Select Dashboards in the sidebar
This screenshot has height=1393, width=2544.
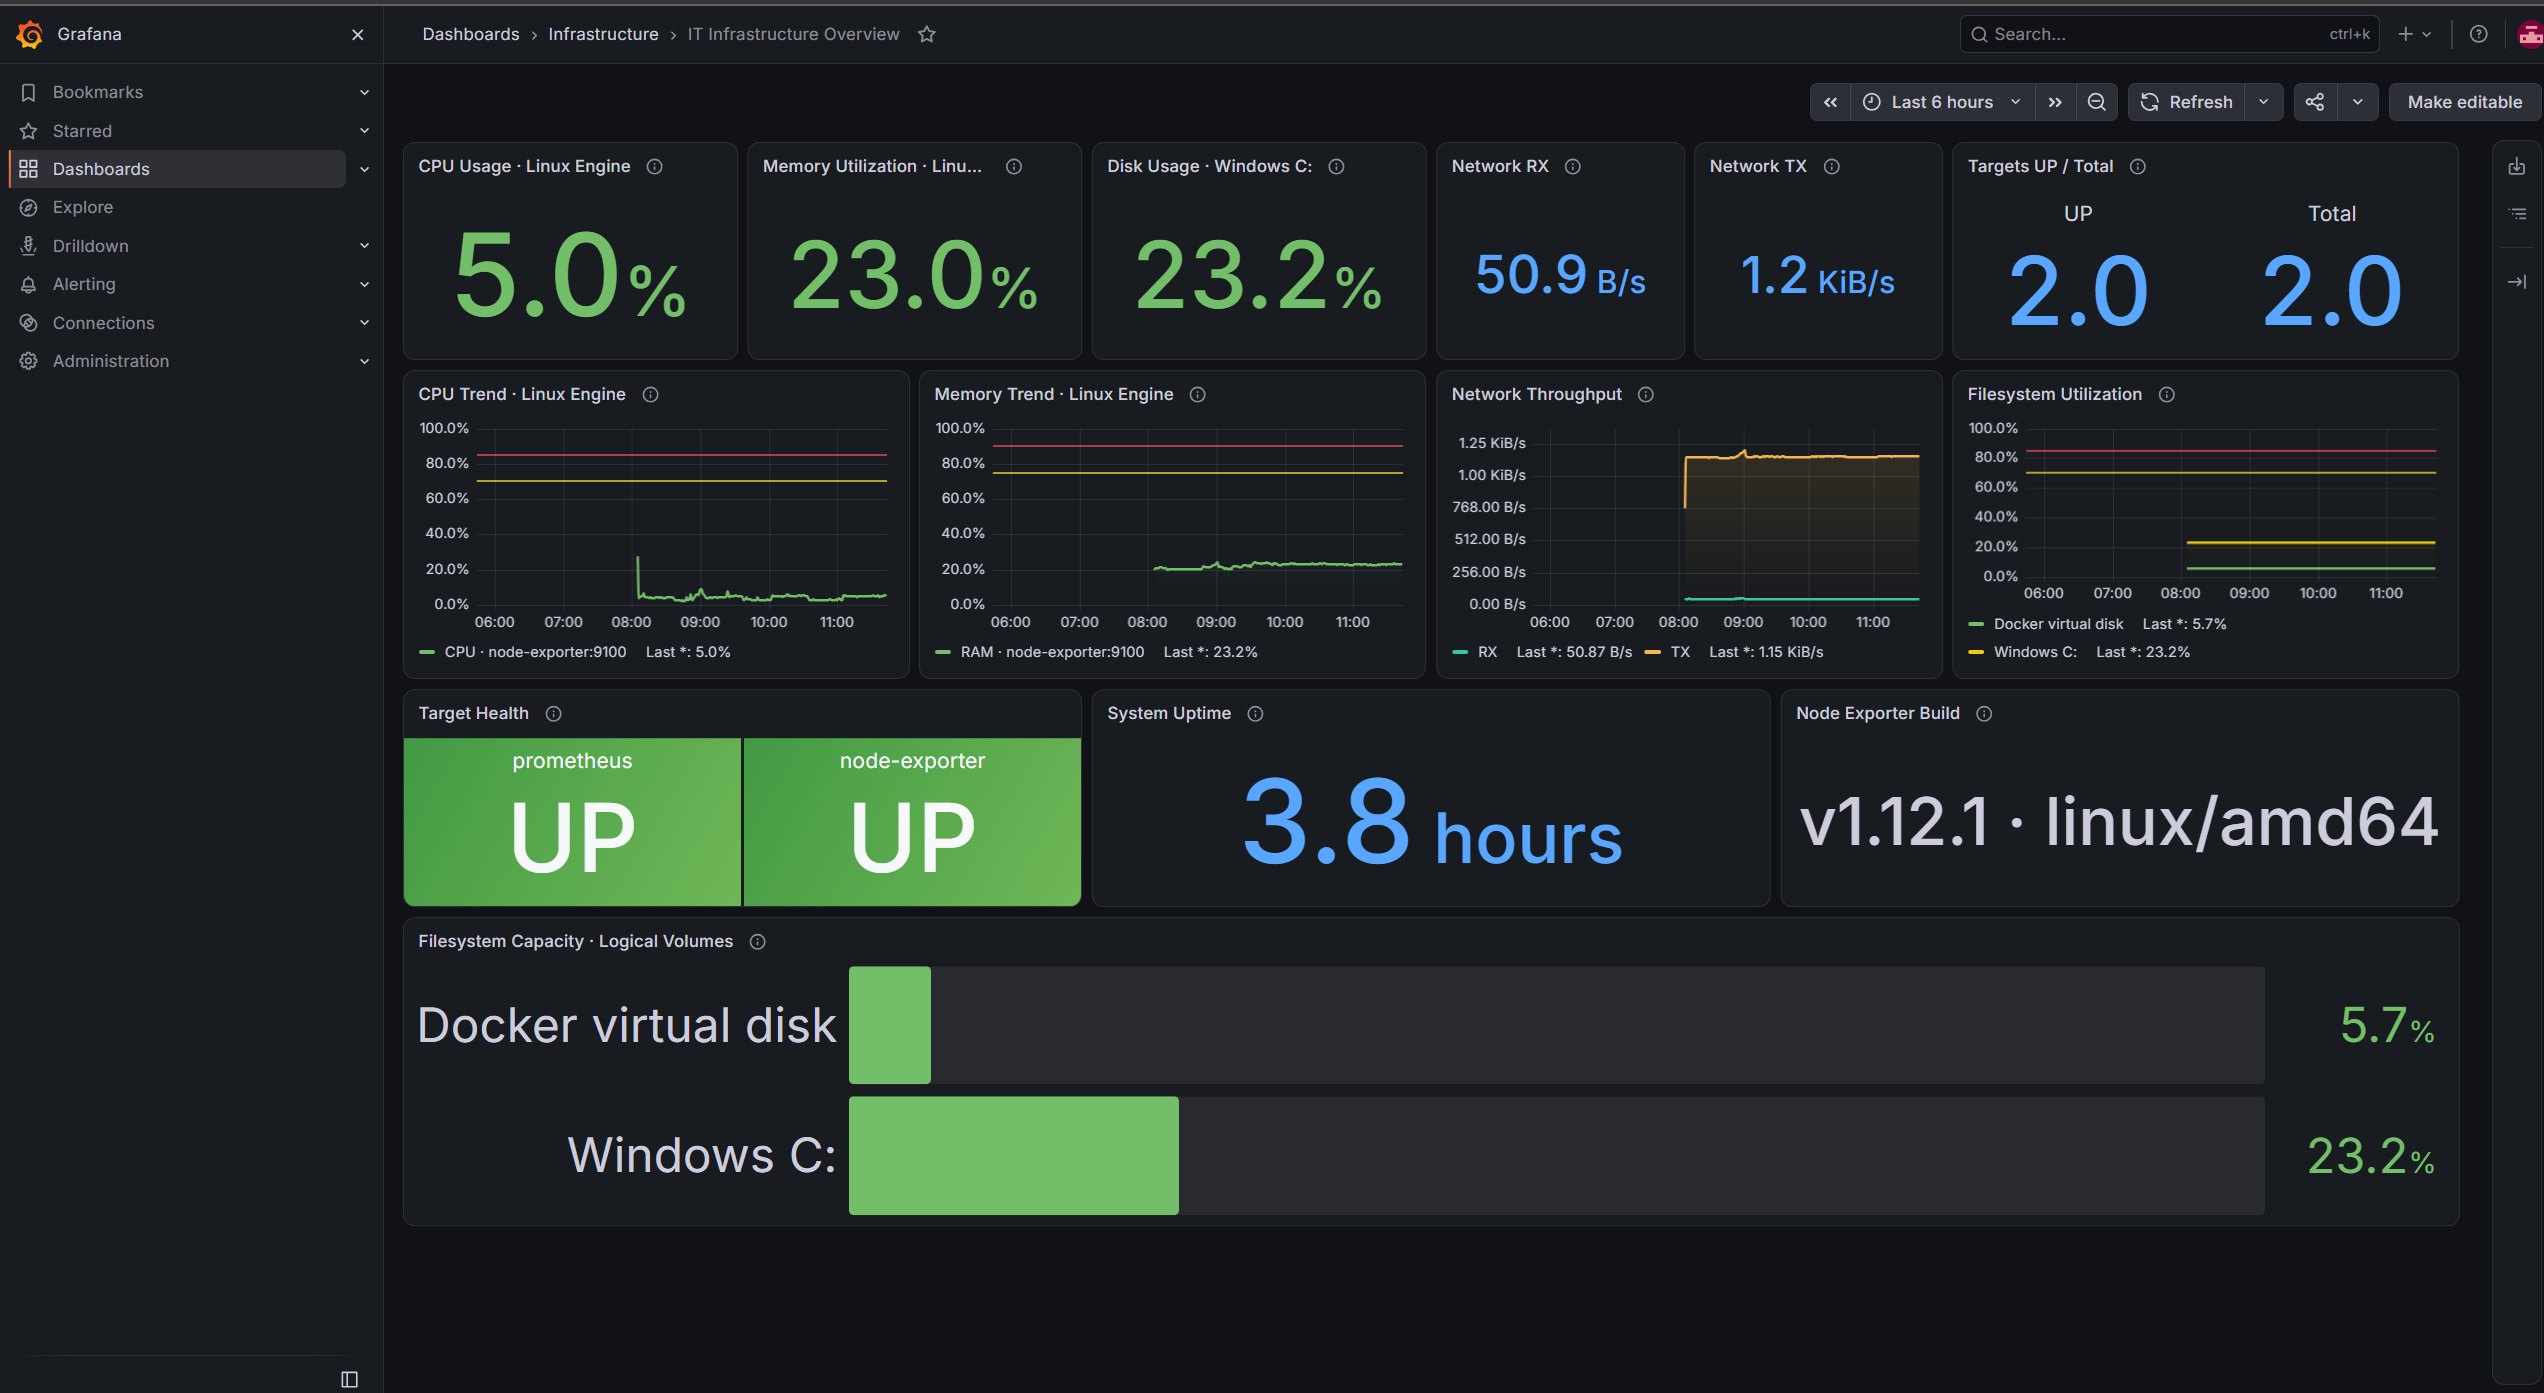(x=178, y=169)
